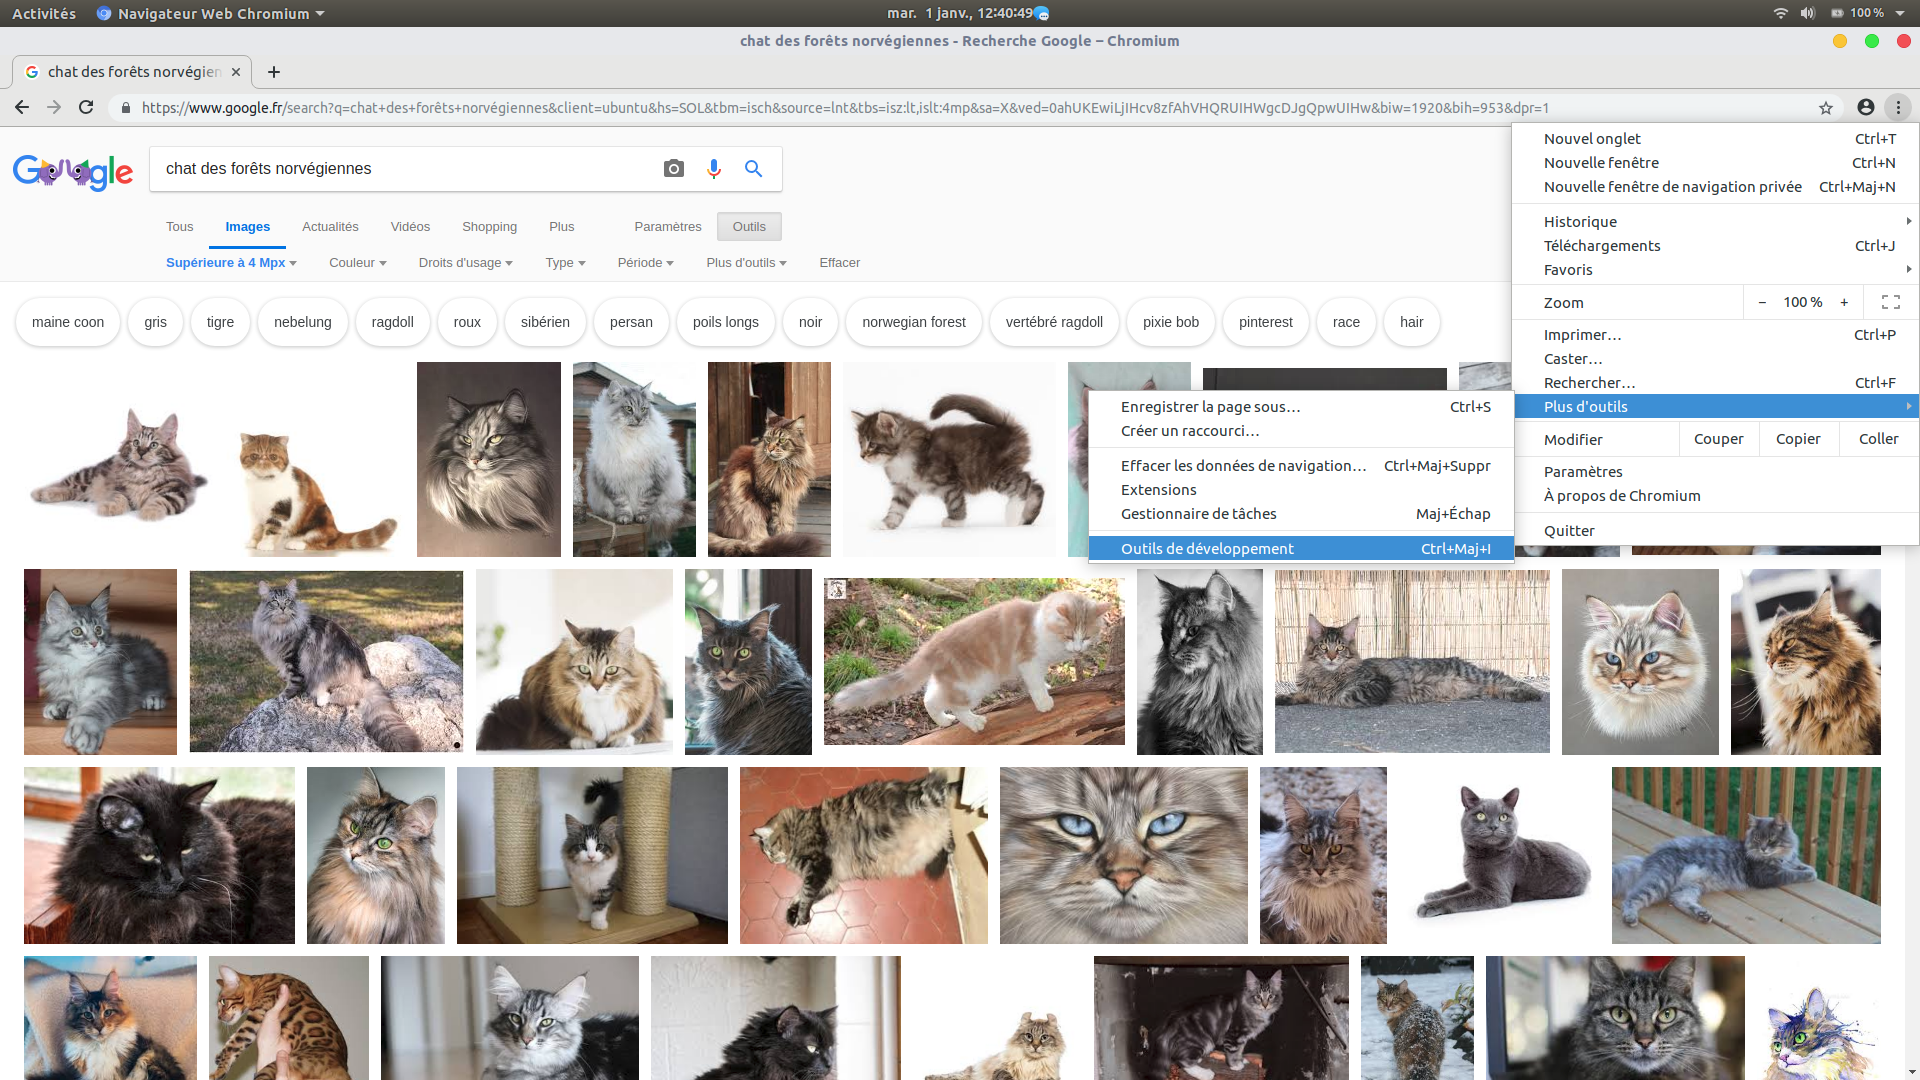Switch to the Vidéos search tab

[410, 227]
